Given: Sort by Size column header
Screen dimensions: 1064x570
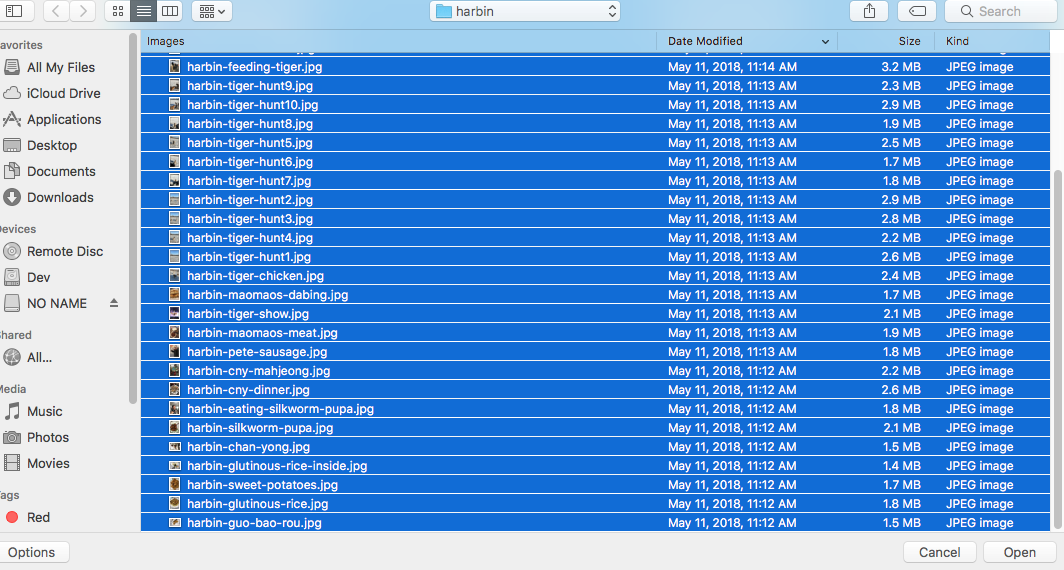Looking at the screenshot, I should click(886, 41).
